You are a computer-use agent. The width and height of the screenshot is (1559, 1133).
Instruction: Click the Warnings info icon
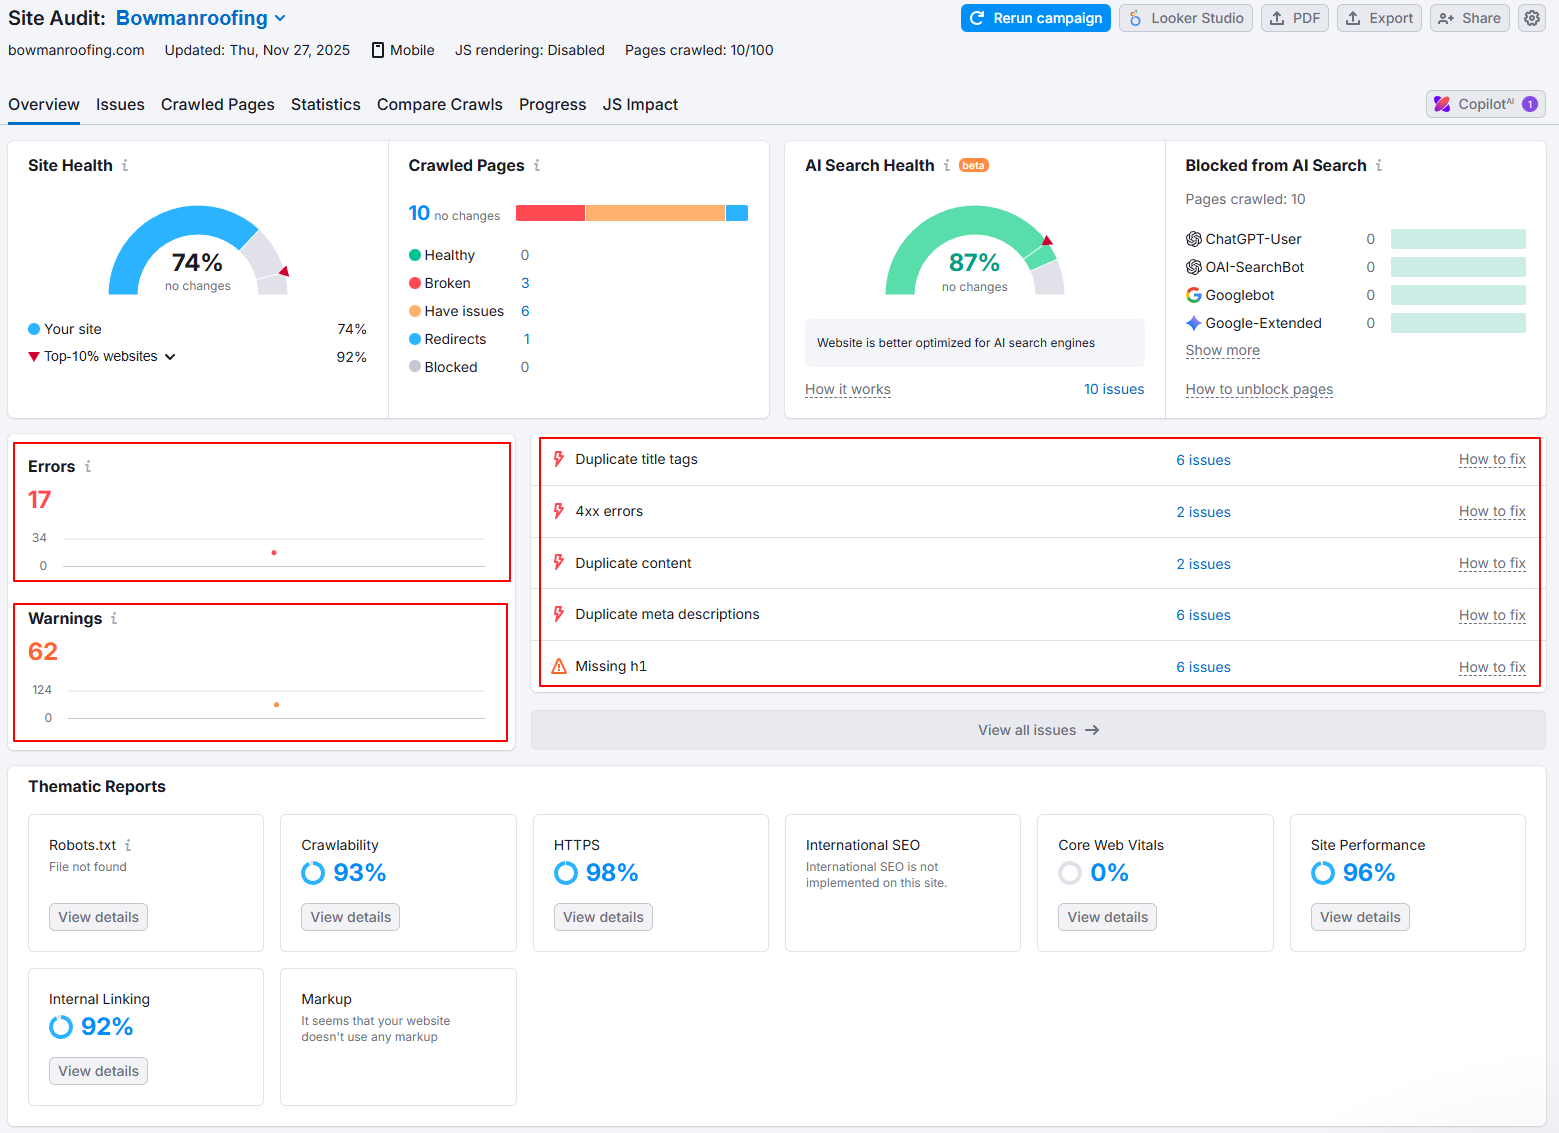click(x=114, y=619)
